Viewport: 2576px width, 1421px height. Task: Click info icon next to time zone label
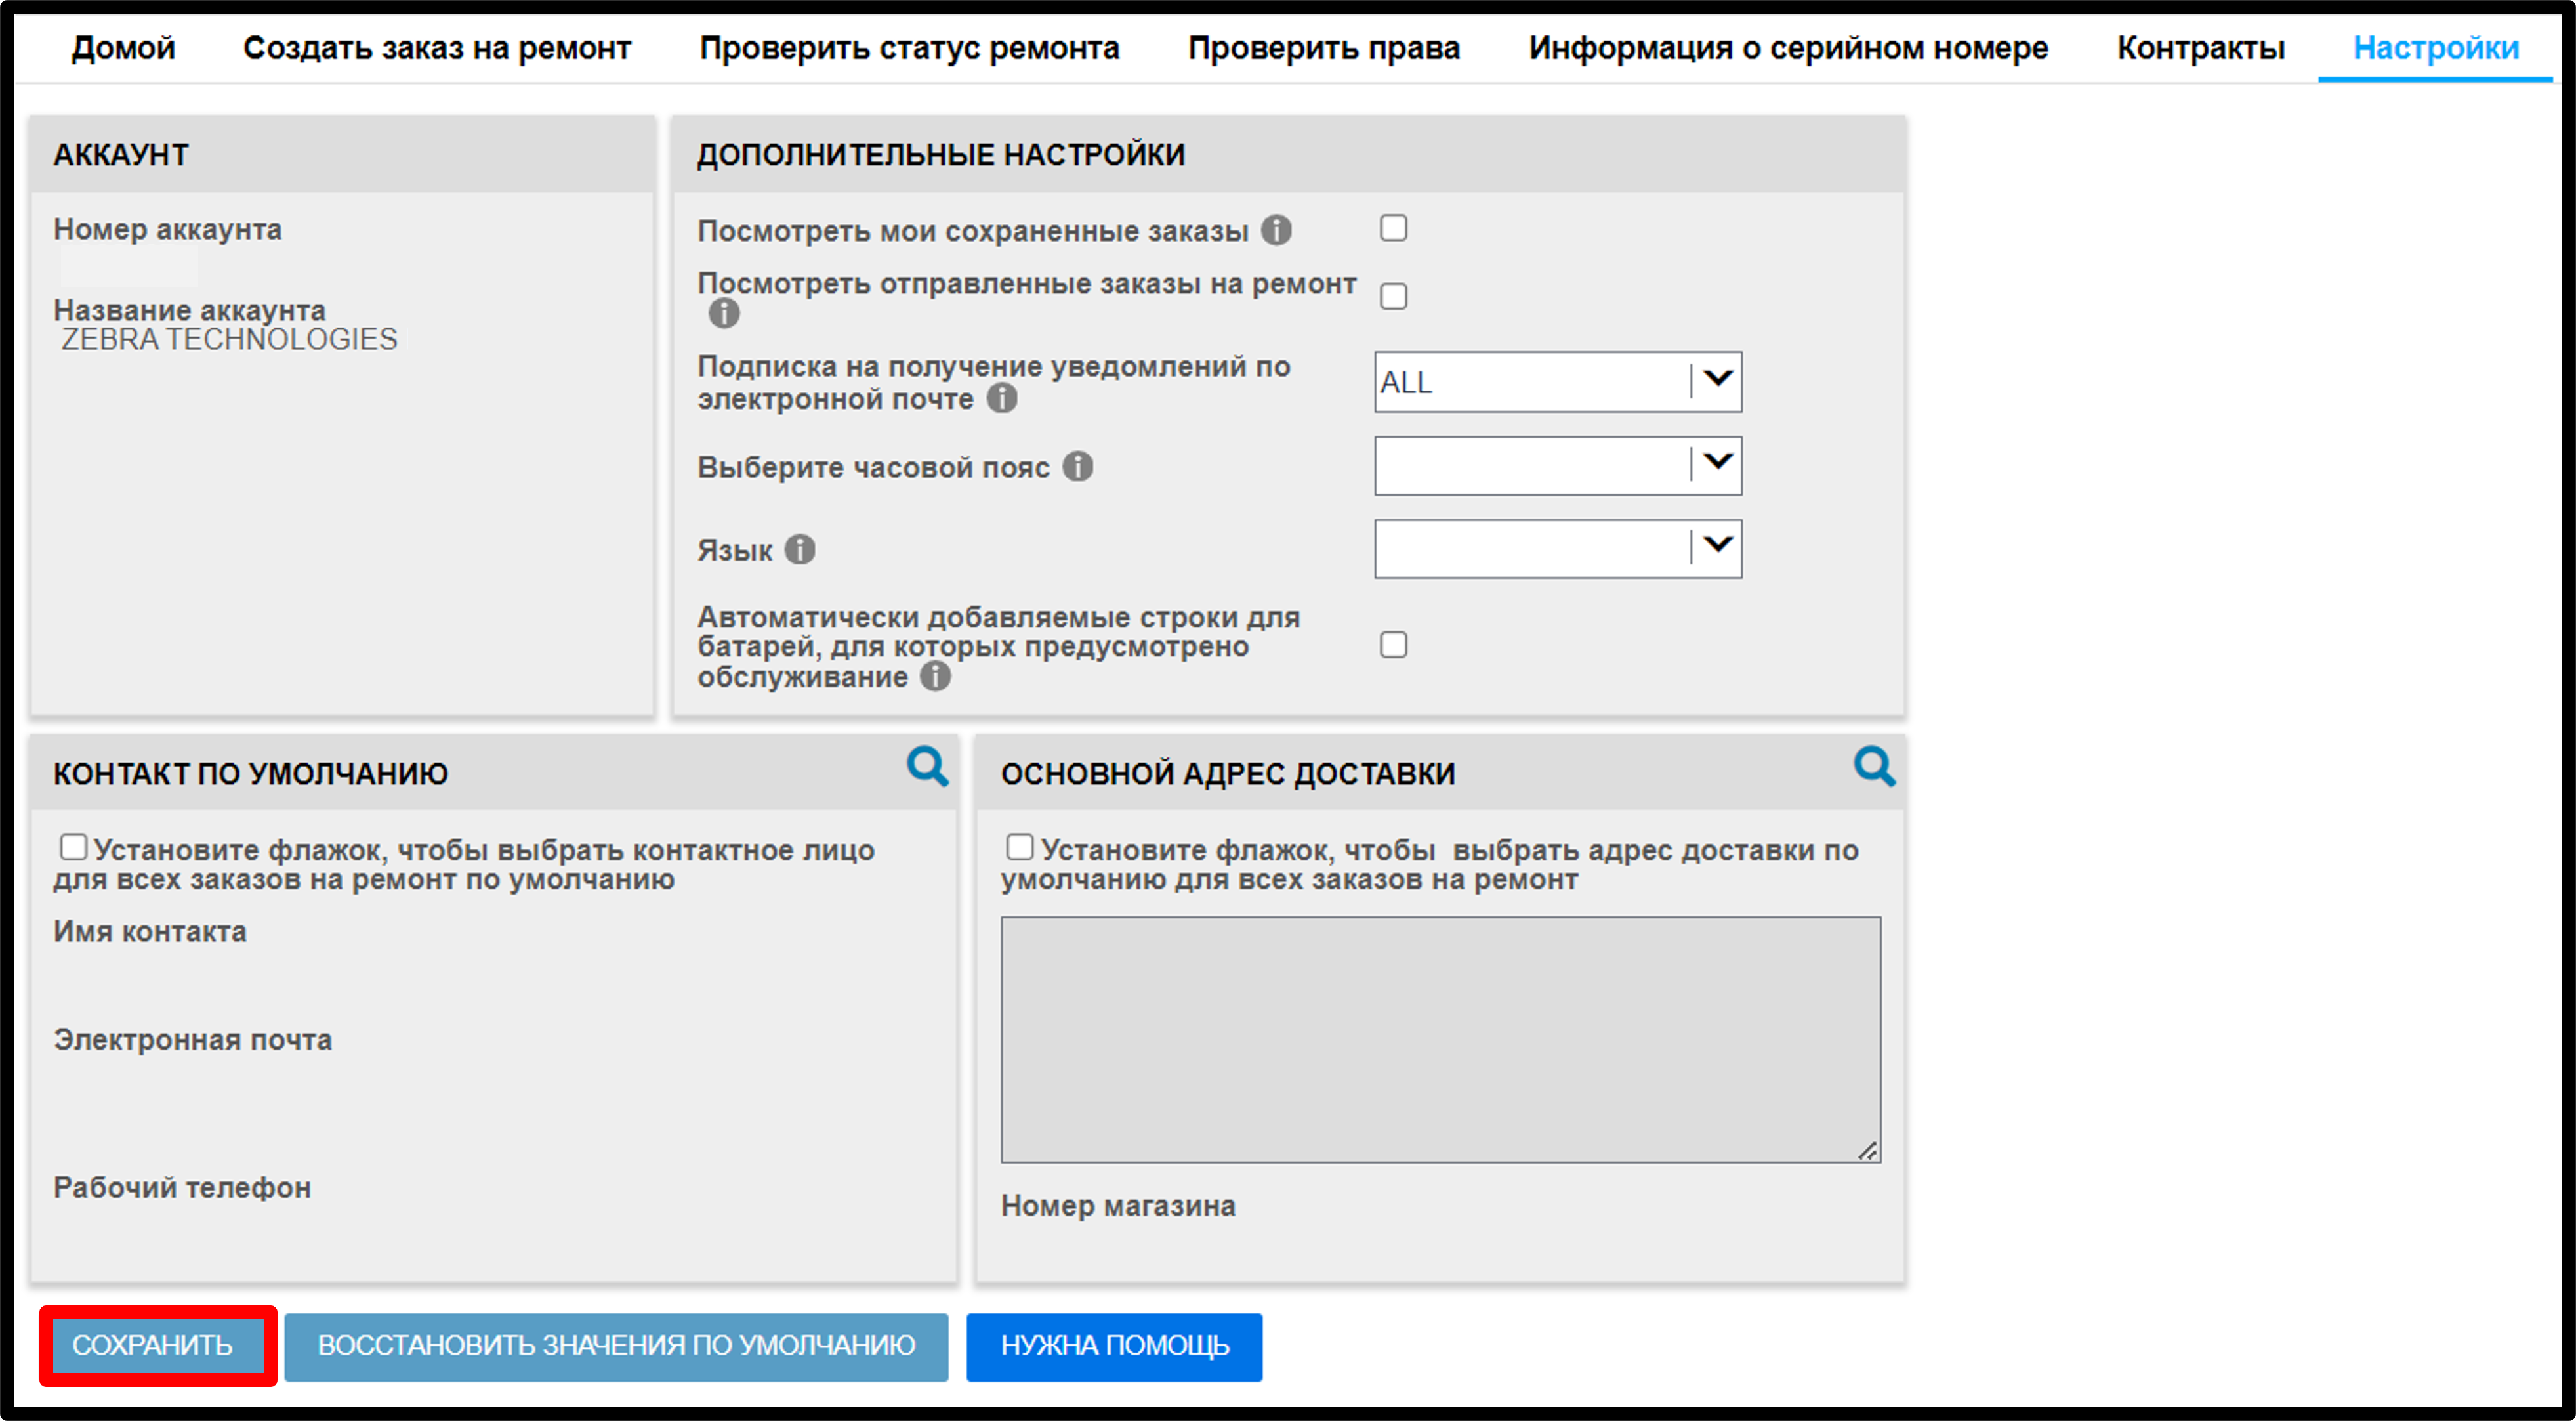click(x=1077, y=466)
